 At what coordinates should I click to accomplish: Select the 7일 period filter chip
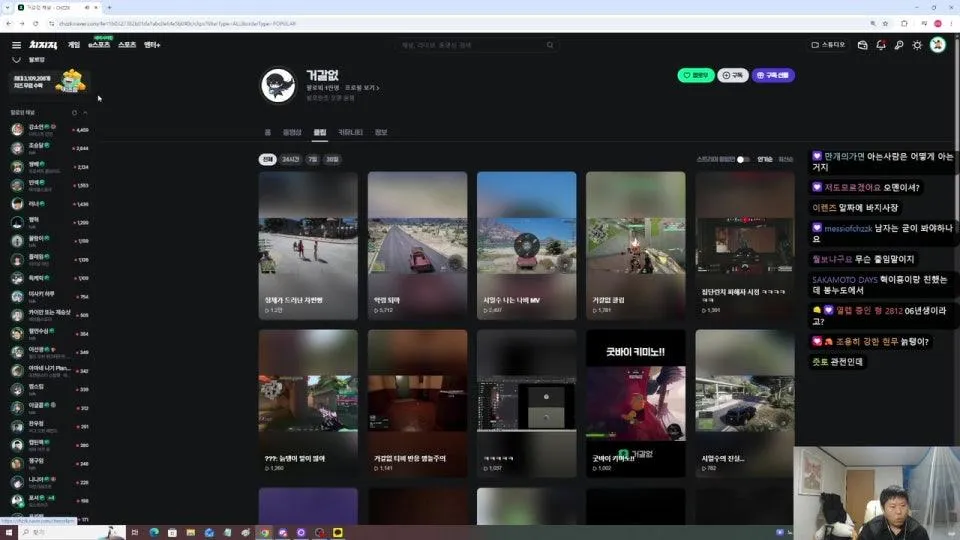tap(313, 159)
